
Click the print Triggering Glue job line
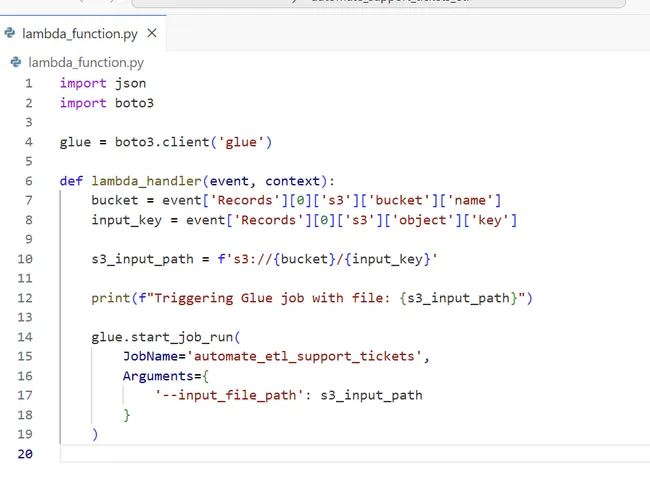click(x=312, y=298)
